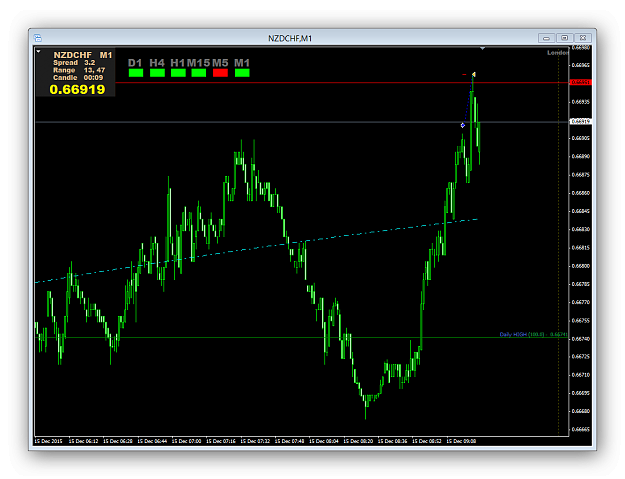Click the 0.66680 price axis label

tap(581, 411)
